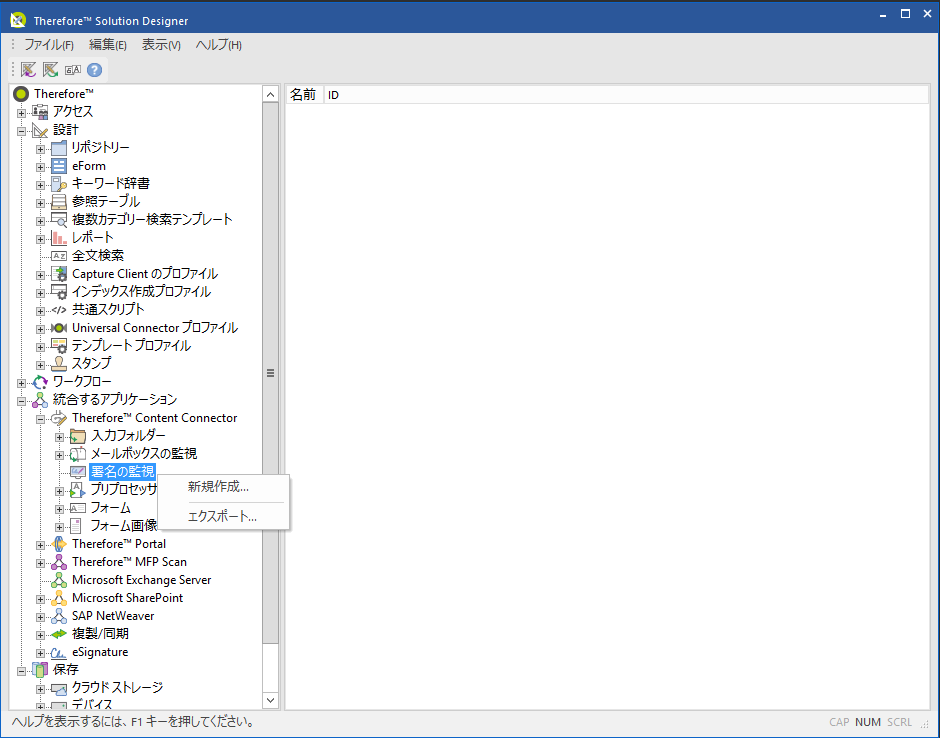Click the eSignature icon
The image size is (940, 738).
pyautogui.click(x=59, y=652)
